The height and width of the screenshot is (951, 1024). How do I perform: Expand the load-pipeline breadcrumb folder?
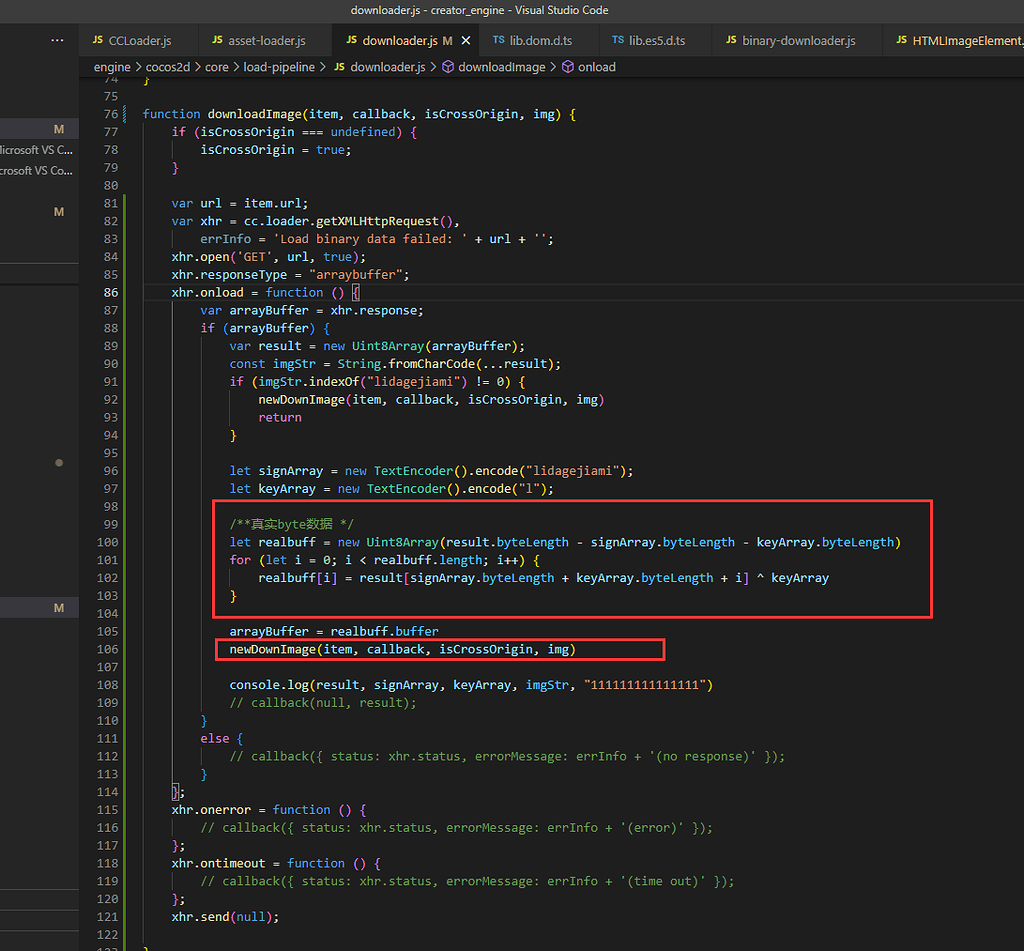279,67
